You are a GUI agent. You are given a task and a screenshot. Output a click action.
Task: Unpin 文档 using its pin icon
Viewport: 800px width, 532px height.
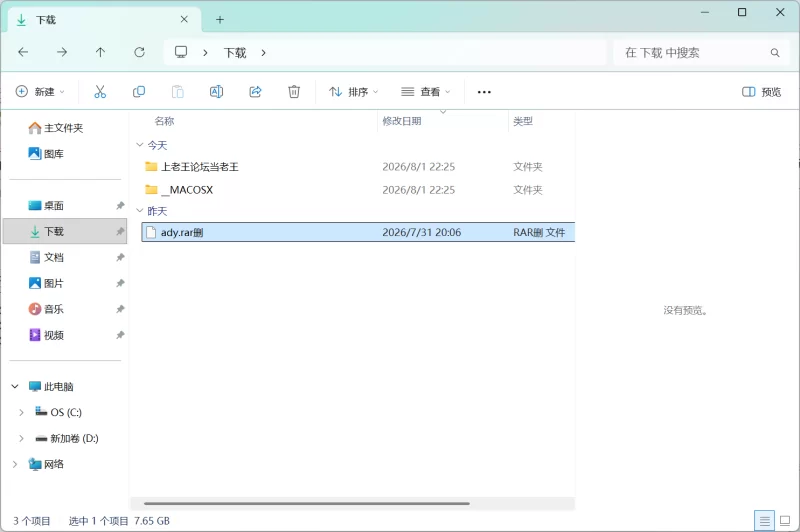120,258
